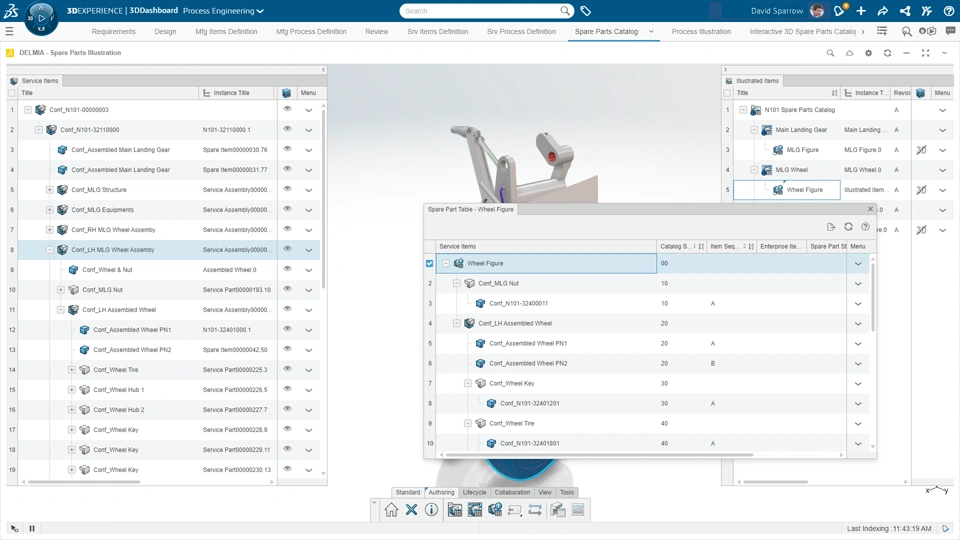Open the chat messages icon in the tab bar
The width and height of the screenshot is (960, 540).
click(x=950, y=31)
